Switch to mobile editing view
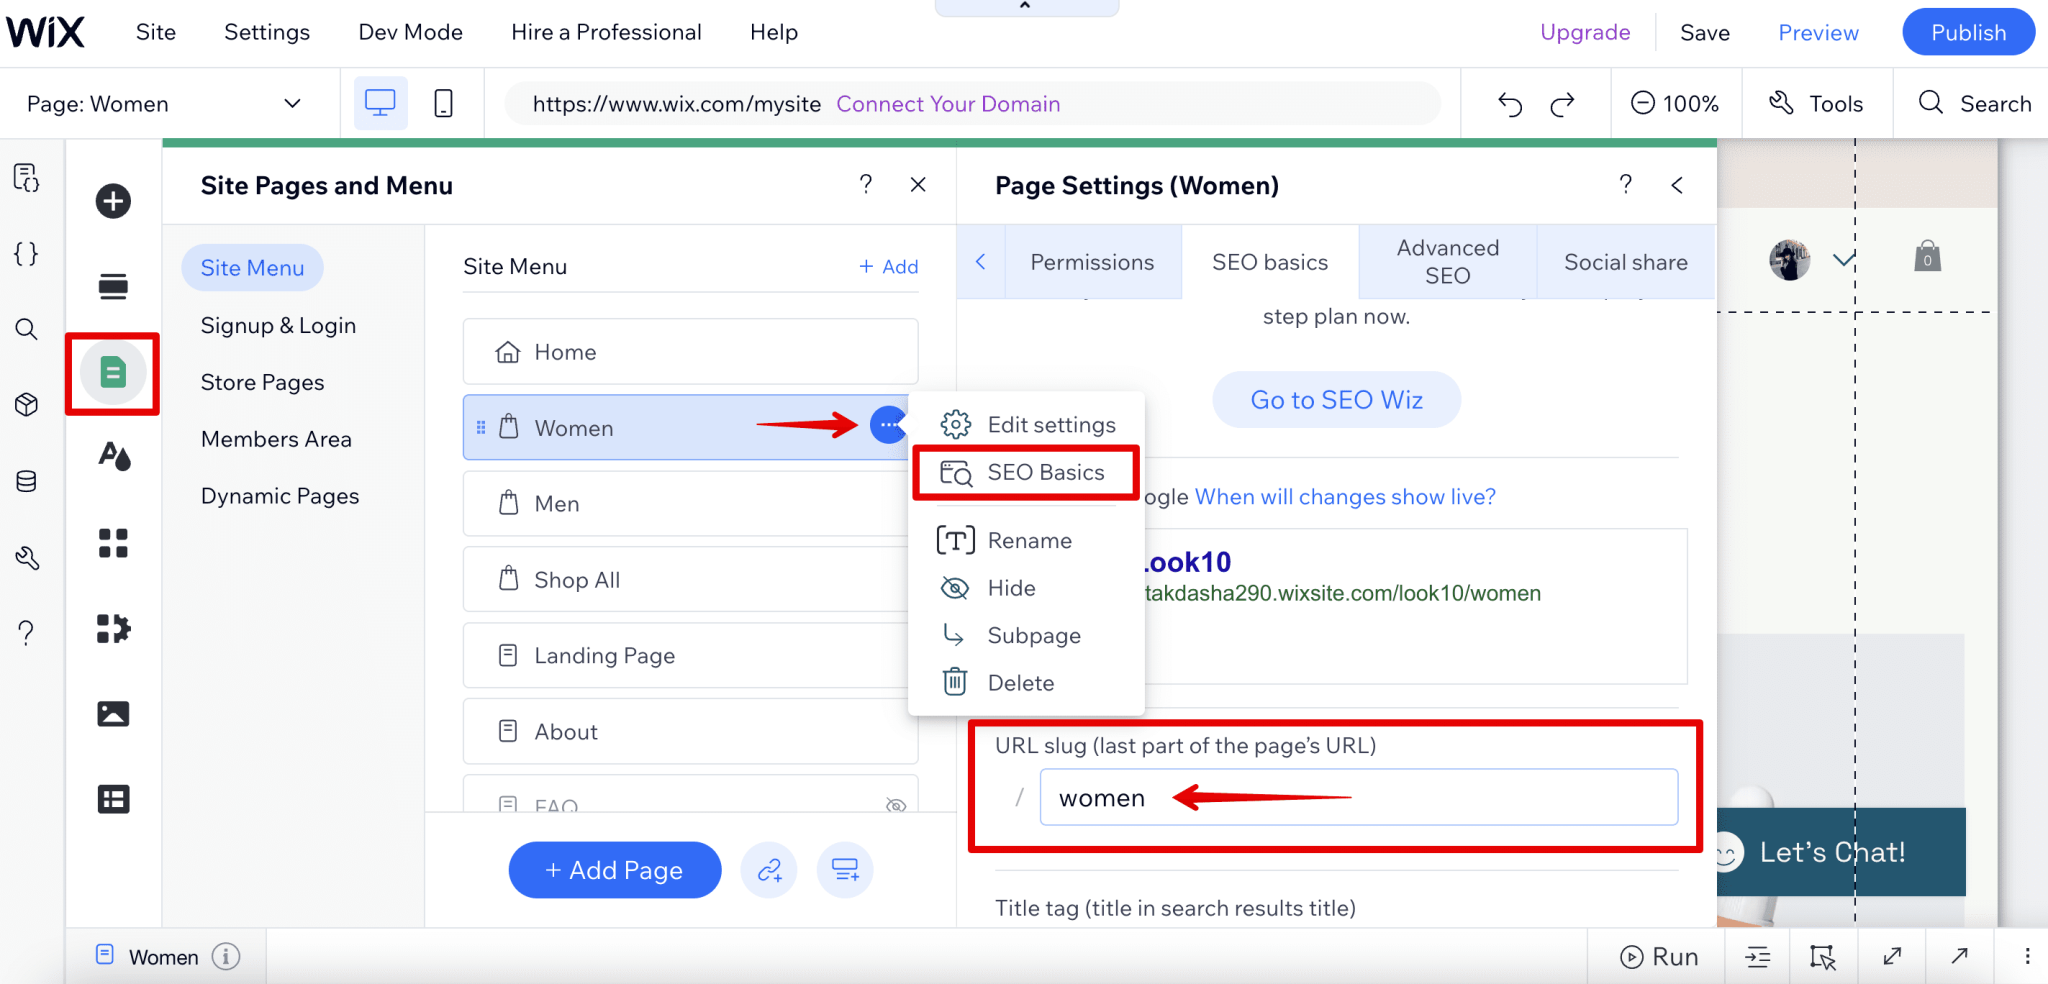Viewport: 2048px width, 984px height. (442, 103)
